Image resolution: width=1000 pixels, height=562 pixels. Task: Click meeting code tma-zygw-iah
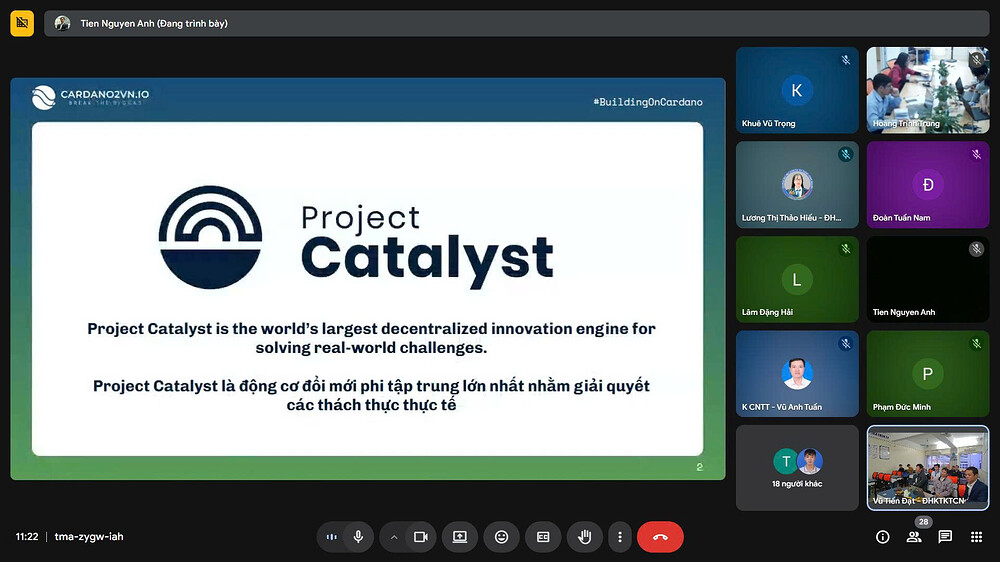[89, 537]
